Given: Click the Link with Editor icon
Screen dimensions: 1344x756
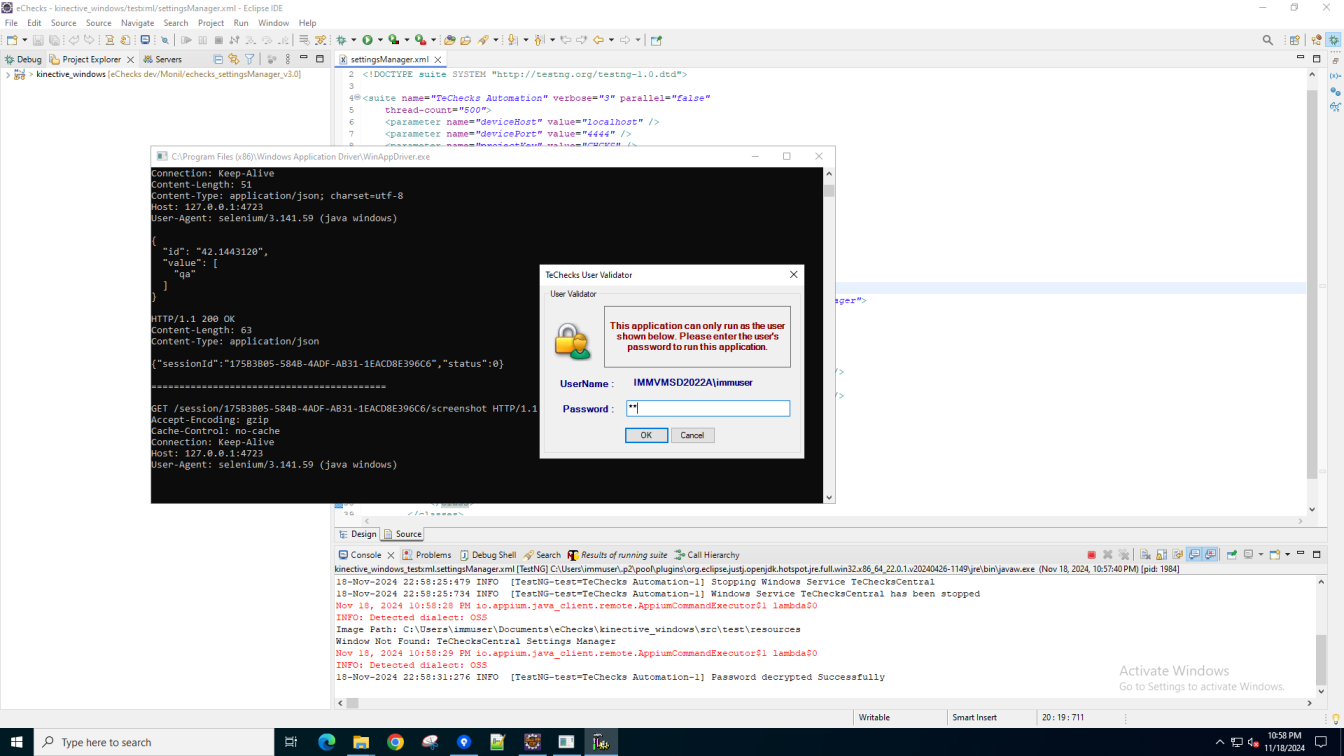Looking at the screenshot, I should (234, 59).
